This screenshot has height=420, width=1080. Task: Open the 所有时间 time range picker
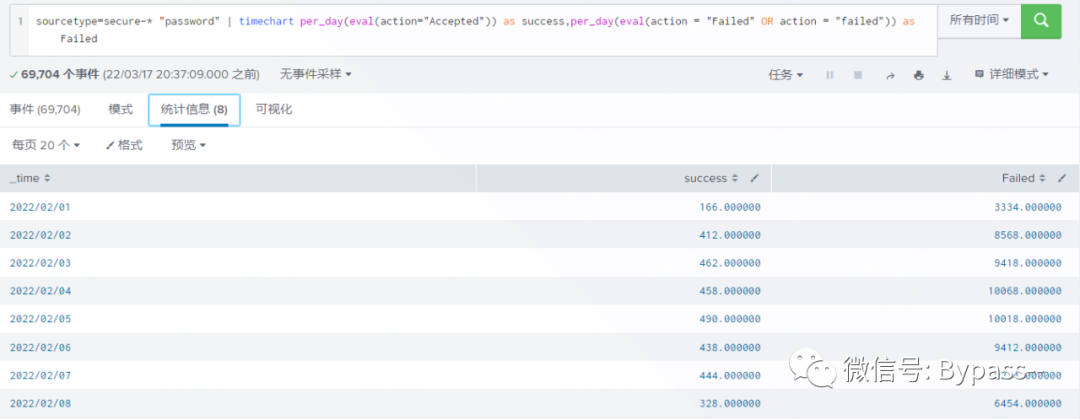click(978, 20)
